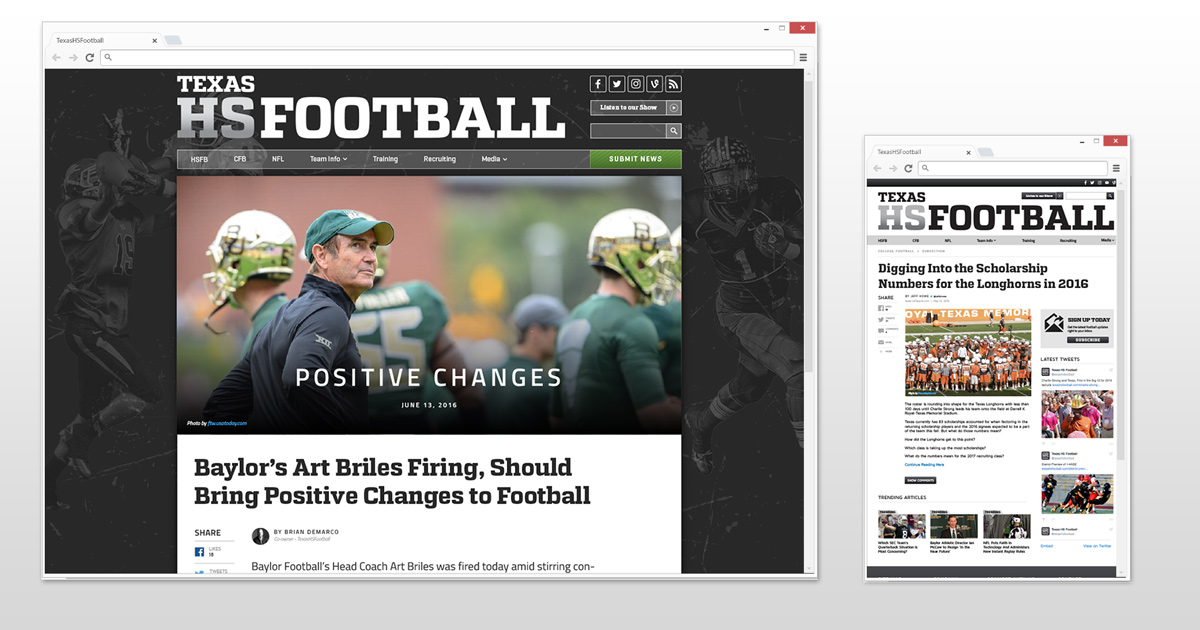Open new tab button in large browser window
This screenshot has height=630, width=1200.
pyautogui.click(x=173, y=41)
